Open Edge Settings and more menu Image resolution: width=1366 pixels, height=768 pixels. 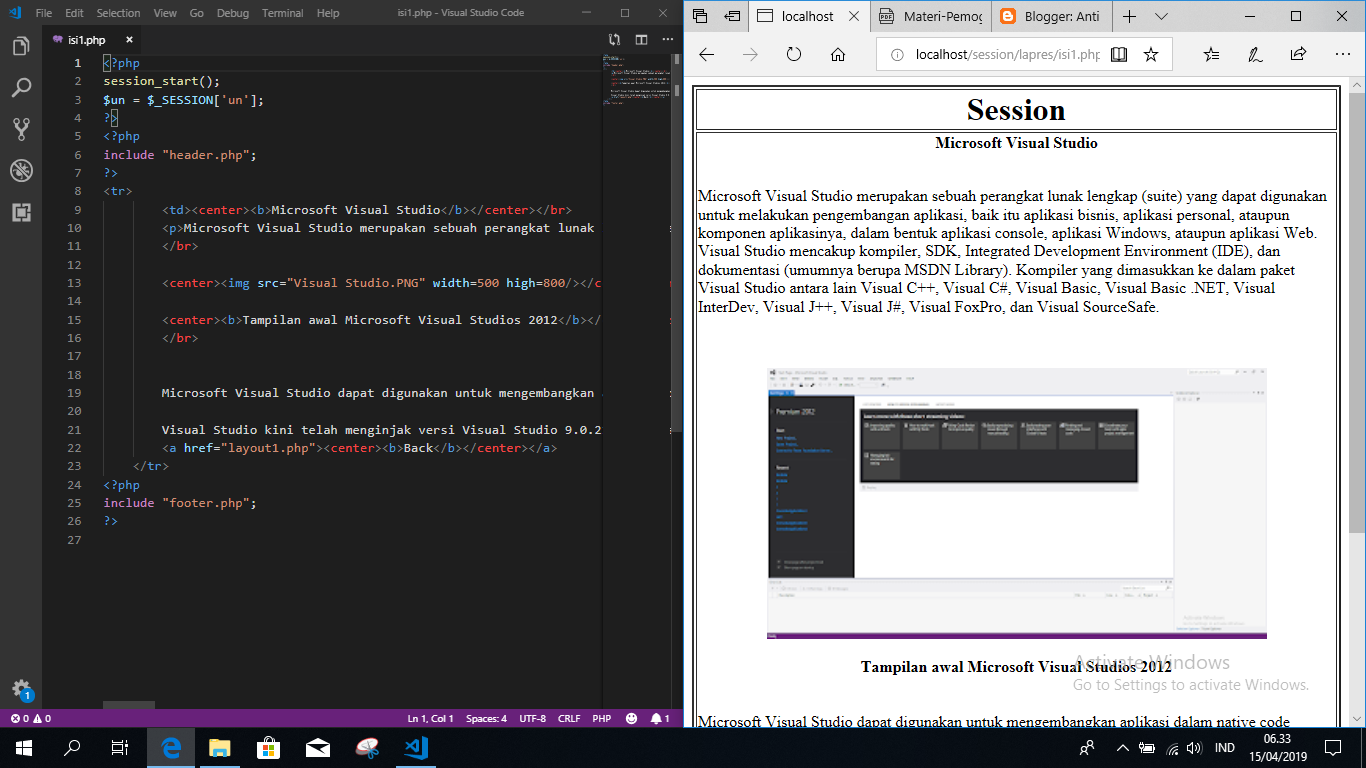[1341, 54]
